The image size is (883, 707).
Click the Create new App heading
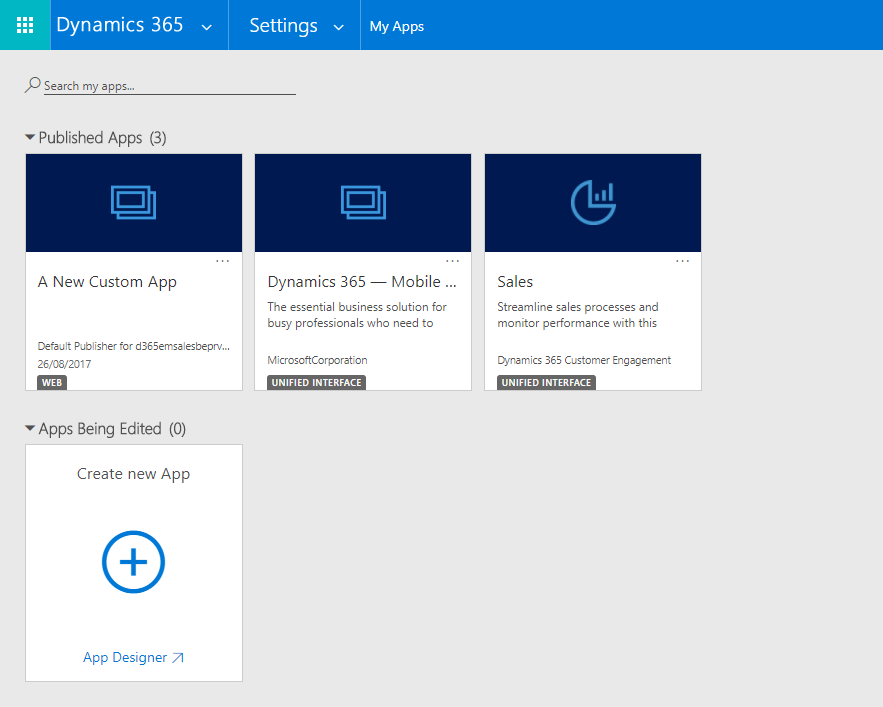[x=133, y=474]
